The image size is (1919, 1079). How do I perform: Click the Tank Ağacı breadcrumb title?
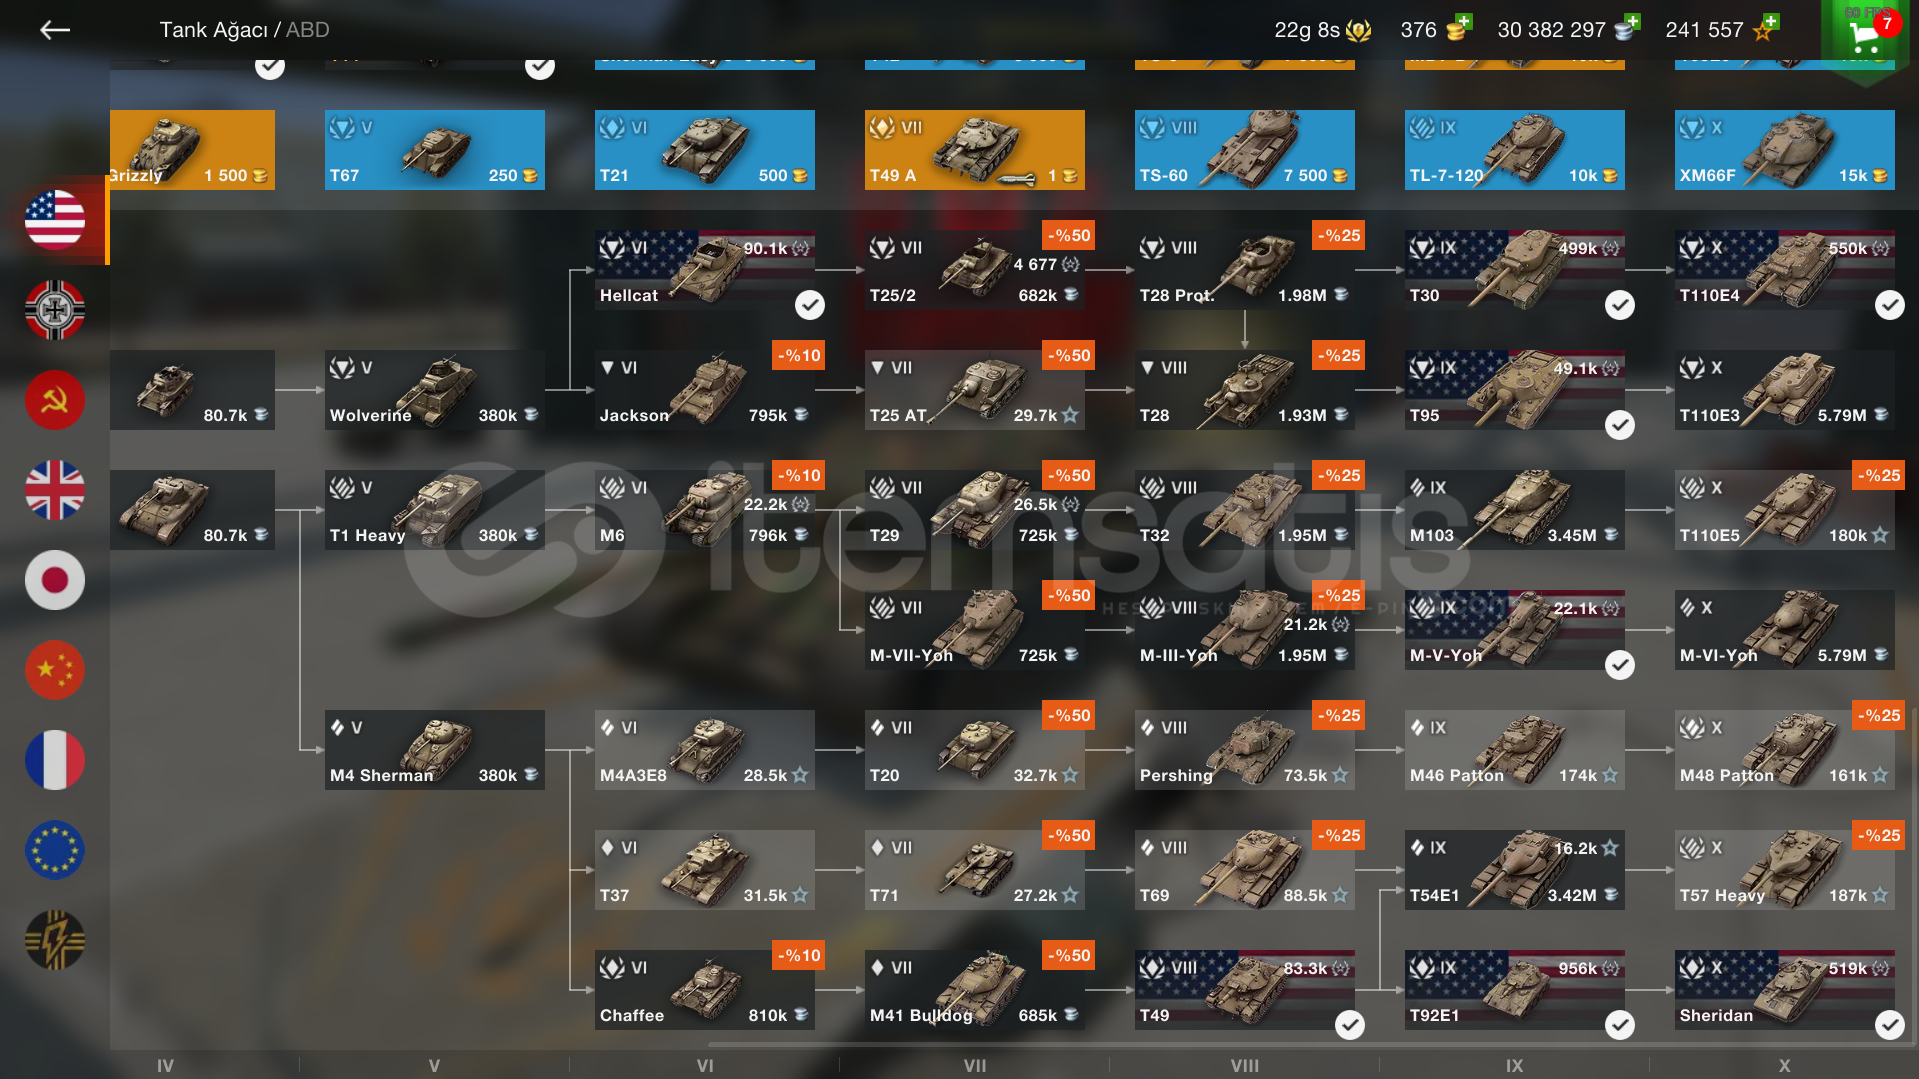pos(214,30)
